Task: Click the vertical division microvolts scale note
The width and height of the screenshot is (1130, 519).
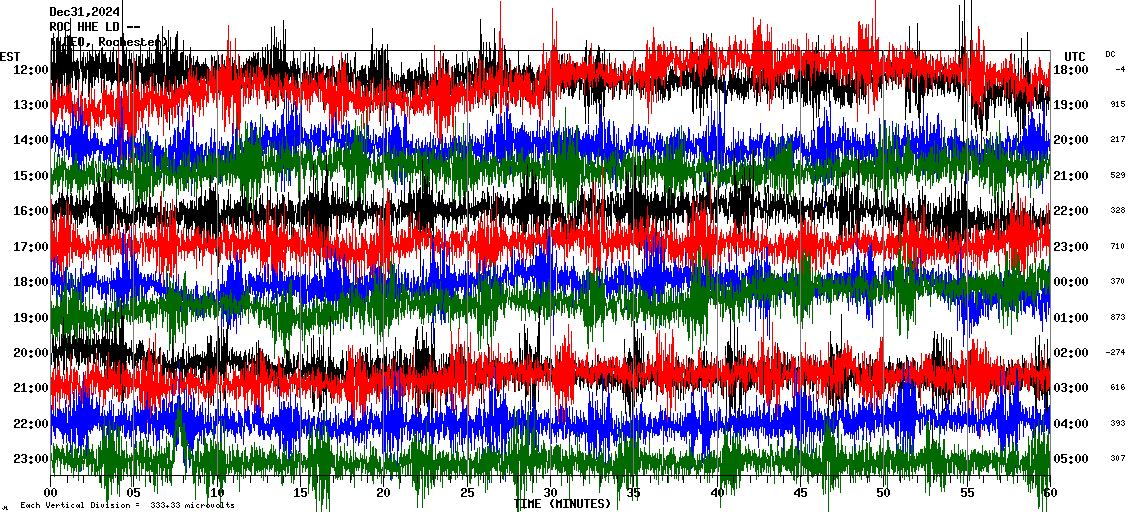Action: (127, 506)
